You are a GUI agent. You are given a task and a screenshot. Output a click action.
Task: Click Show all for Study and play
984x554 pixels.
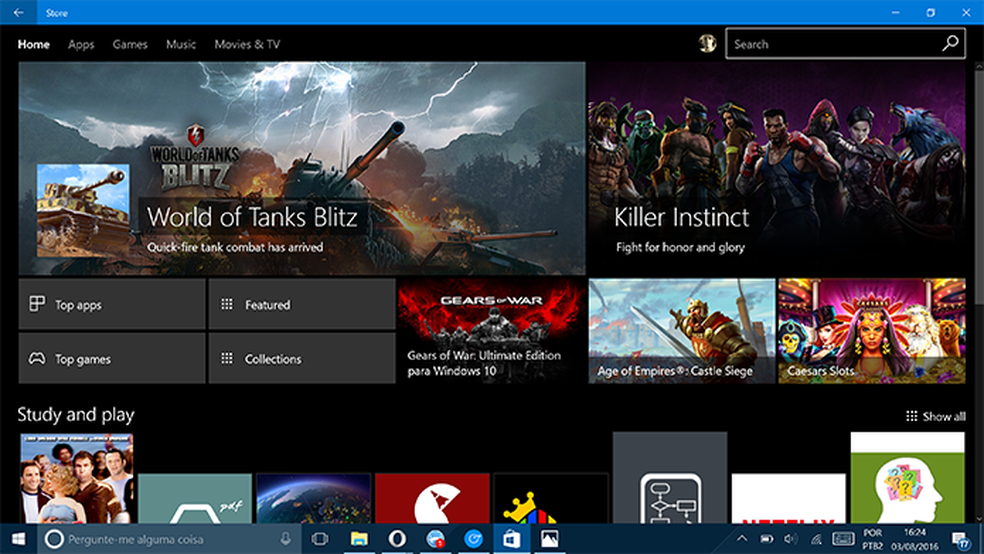coord(936,416)
